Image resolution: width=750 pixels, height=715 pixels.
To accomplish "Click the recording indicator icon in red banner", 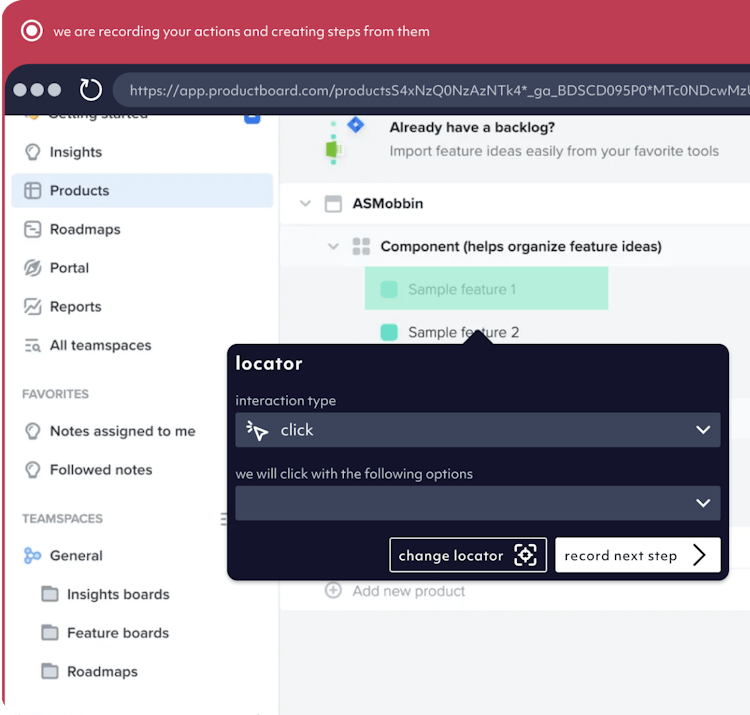I will (x=32, y=31).
